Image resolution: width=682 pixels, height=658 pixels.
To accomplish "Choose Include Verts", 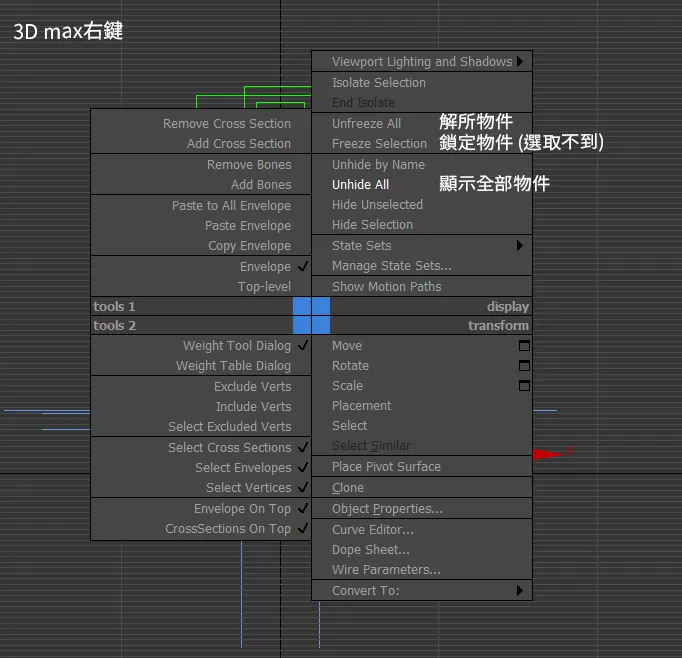I will [201, 407].
